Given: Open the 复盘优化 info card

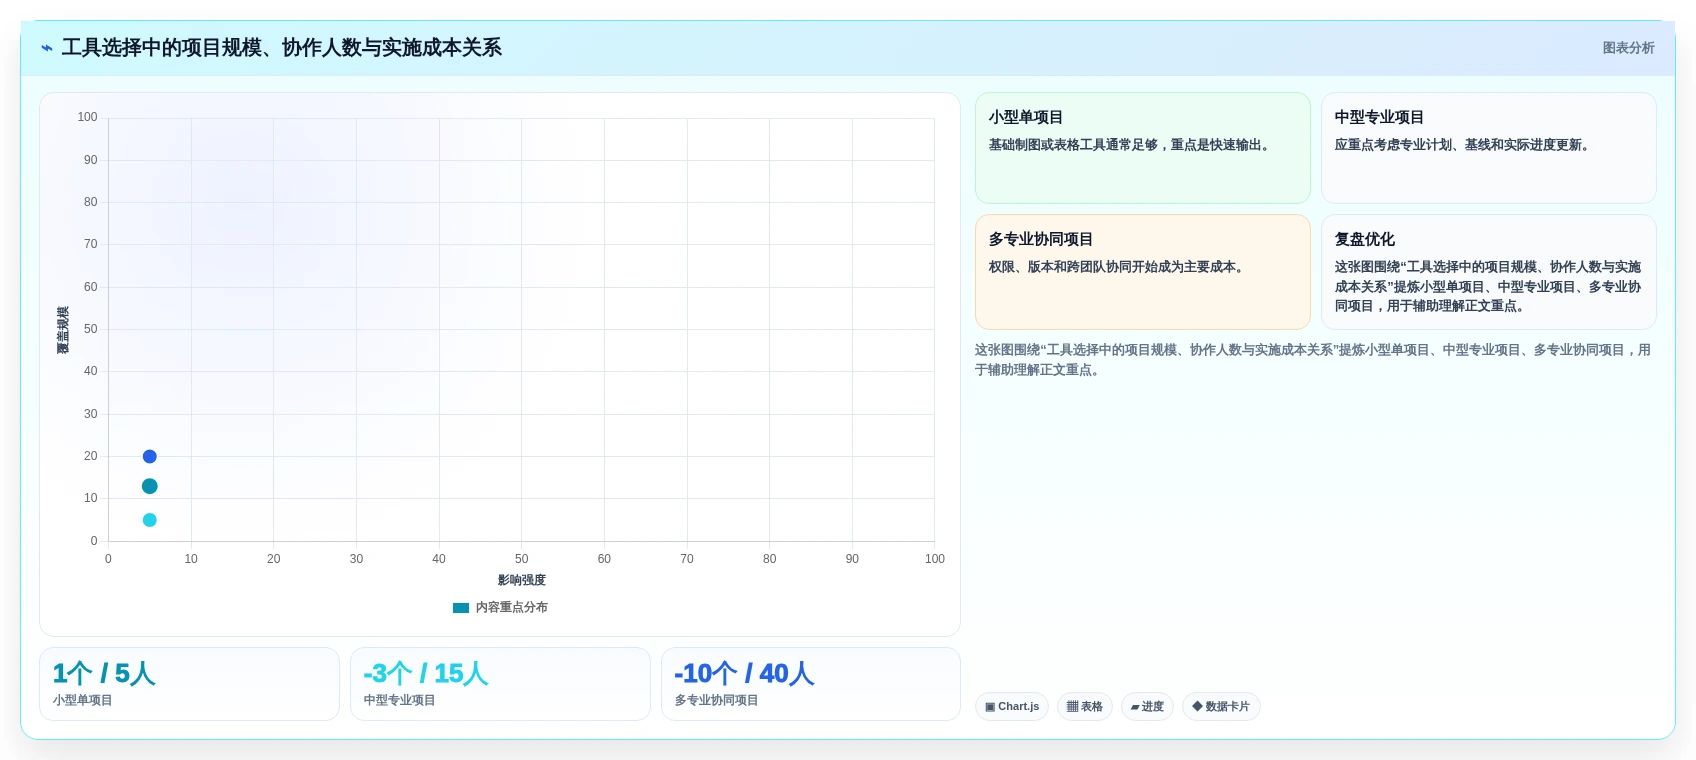Looking at the screenshot, I should pyautogui.click(x=1488, y=272).
